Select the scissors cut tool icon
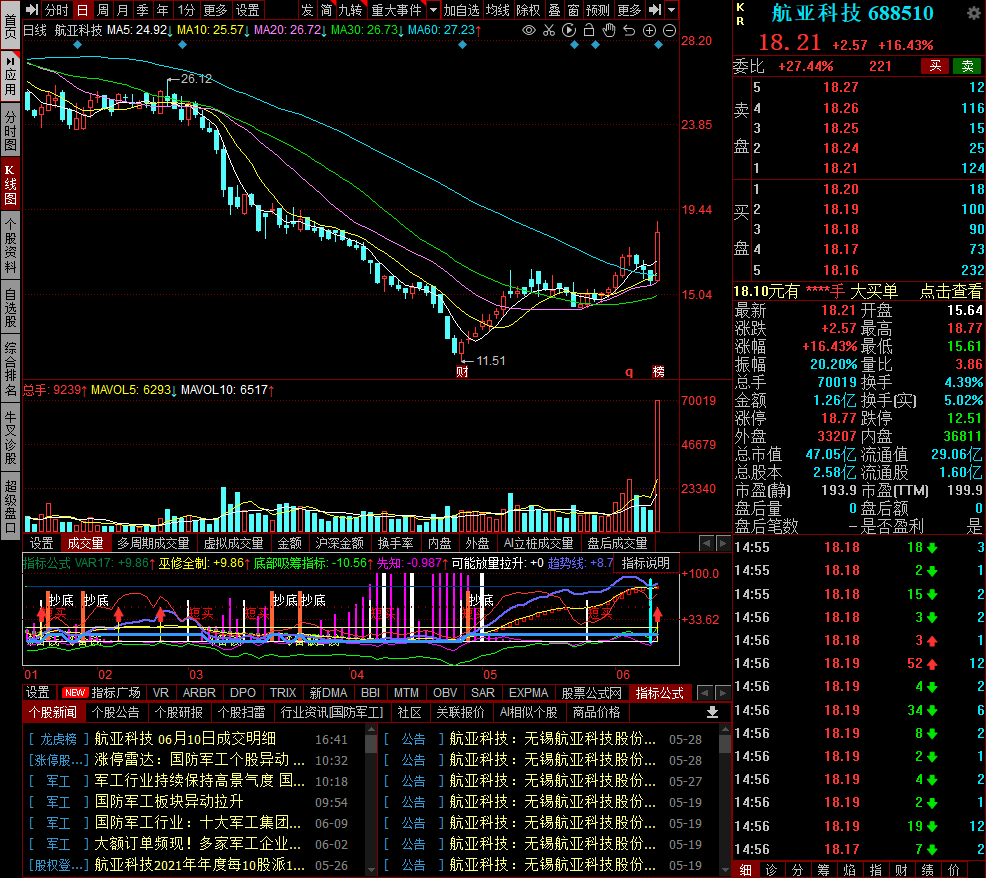The height and width of the screenshot is (878, 986). tap(549, 30)
